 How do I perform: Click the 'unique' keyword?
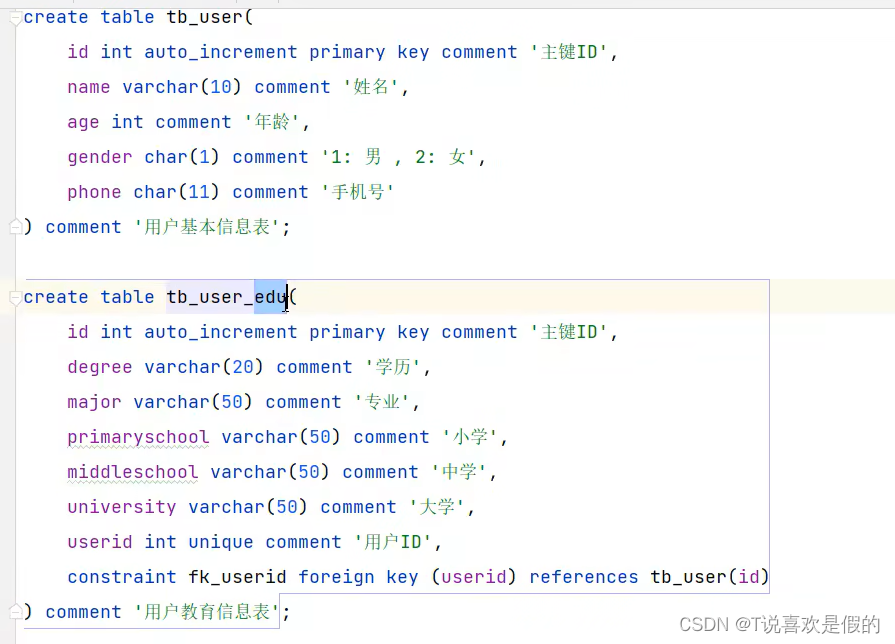coord(221,542)
